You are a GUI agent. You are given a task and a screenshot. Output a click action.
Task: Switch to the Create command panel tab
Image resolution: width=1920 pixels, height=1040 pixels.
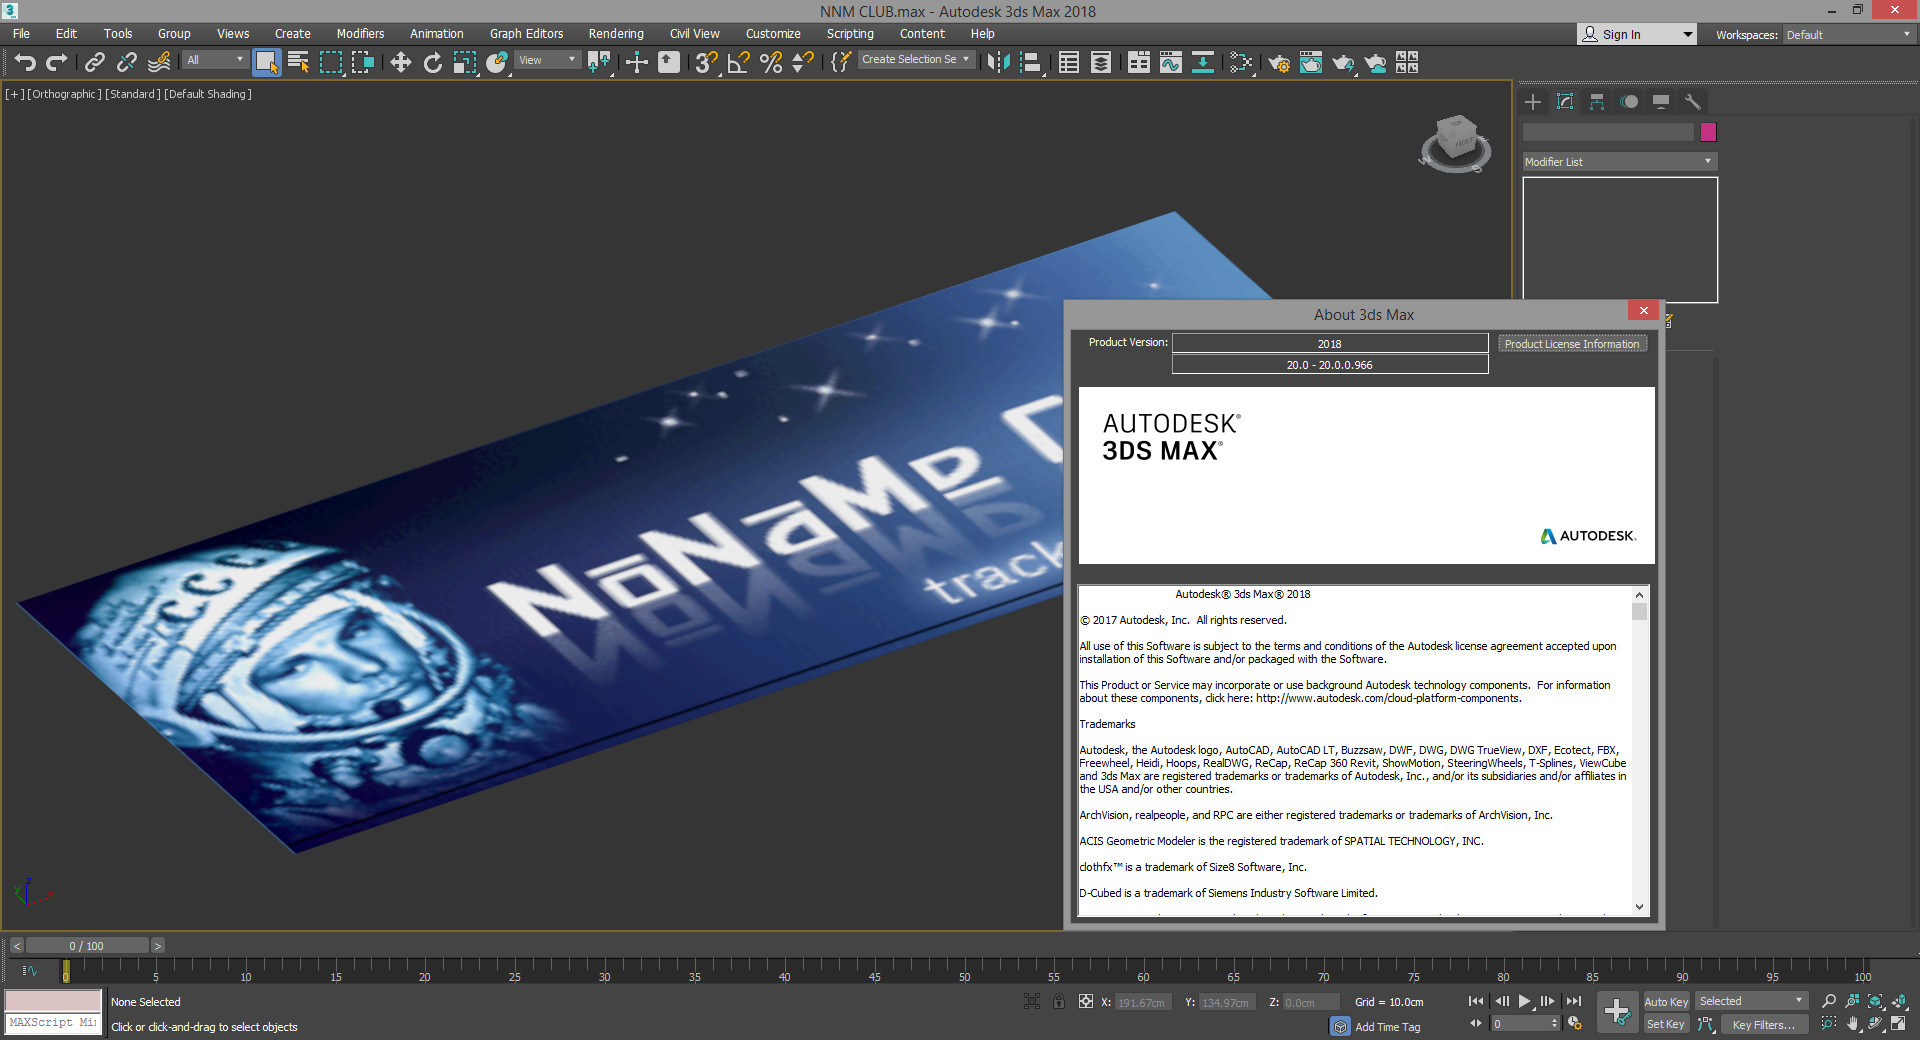point(1533,102)
